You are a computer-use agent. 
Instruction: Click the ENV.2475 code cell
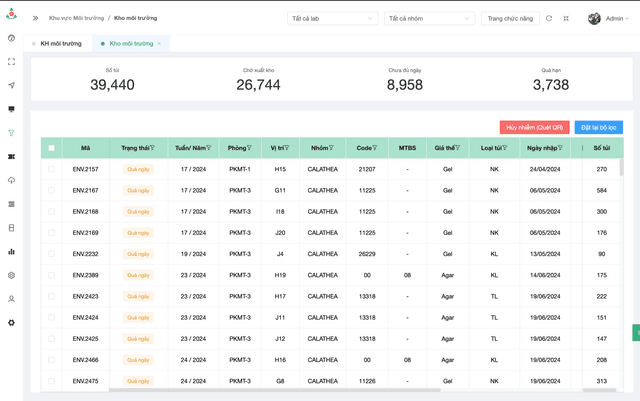(x=85, y=381)
